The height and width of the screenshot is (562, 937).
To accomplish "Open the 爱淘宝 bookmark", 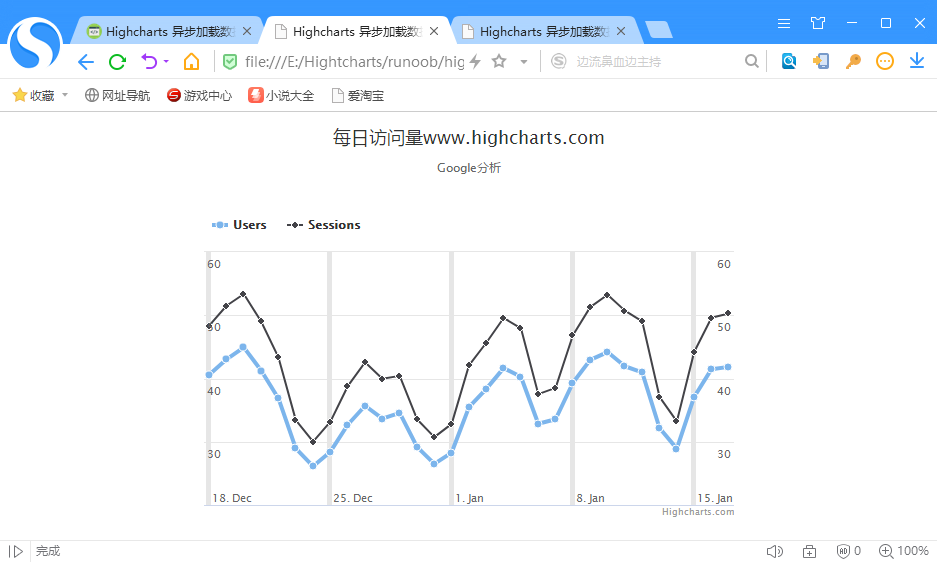I will click(x=357, y=95).
